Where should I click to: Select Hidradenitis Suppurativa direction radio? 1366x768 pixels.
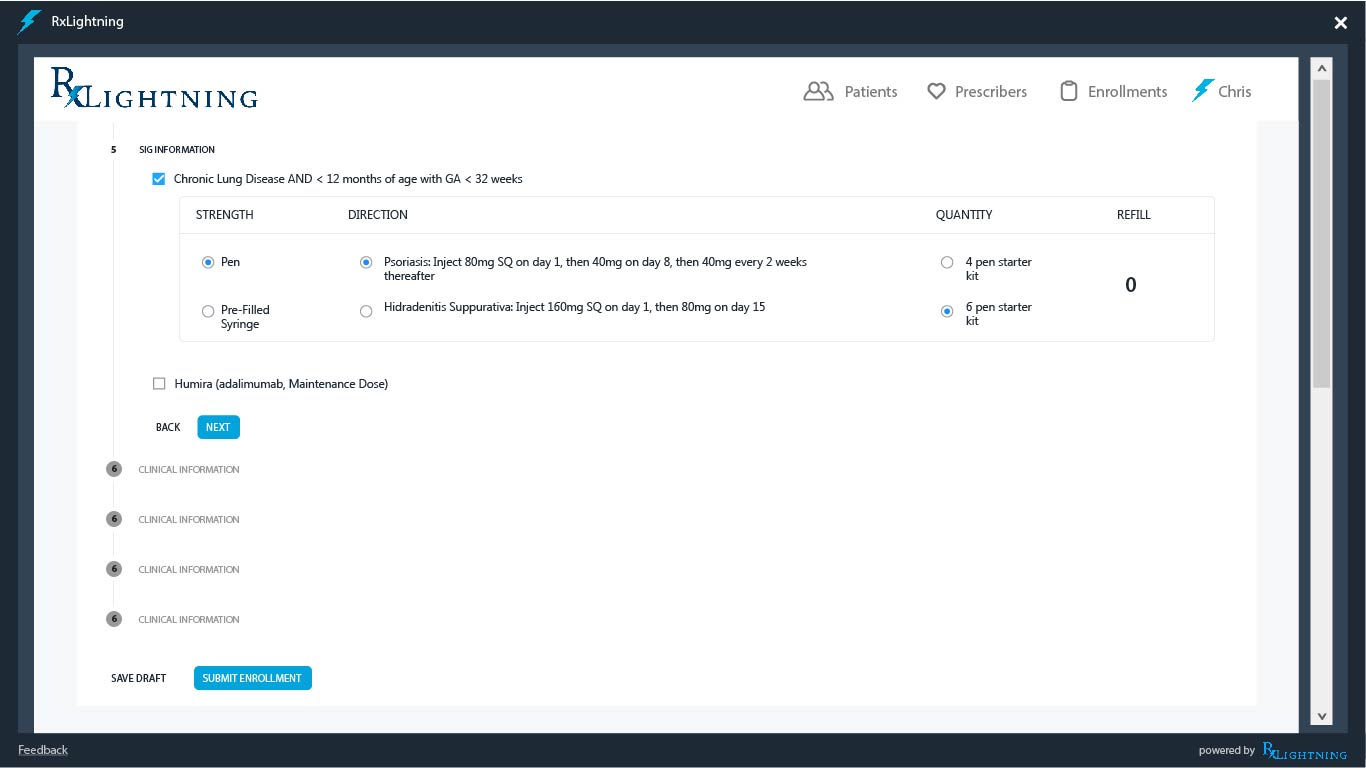(366, 311)
